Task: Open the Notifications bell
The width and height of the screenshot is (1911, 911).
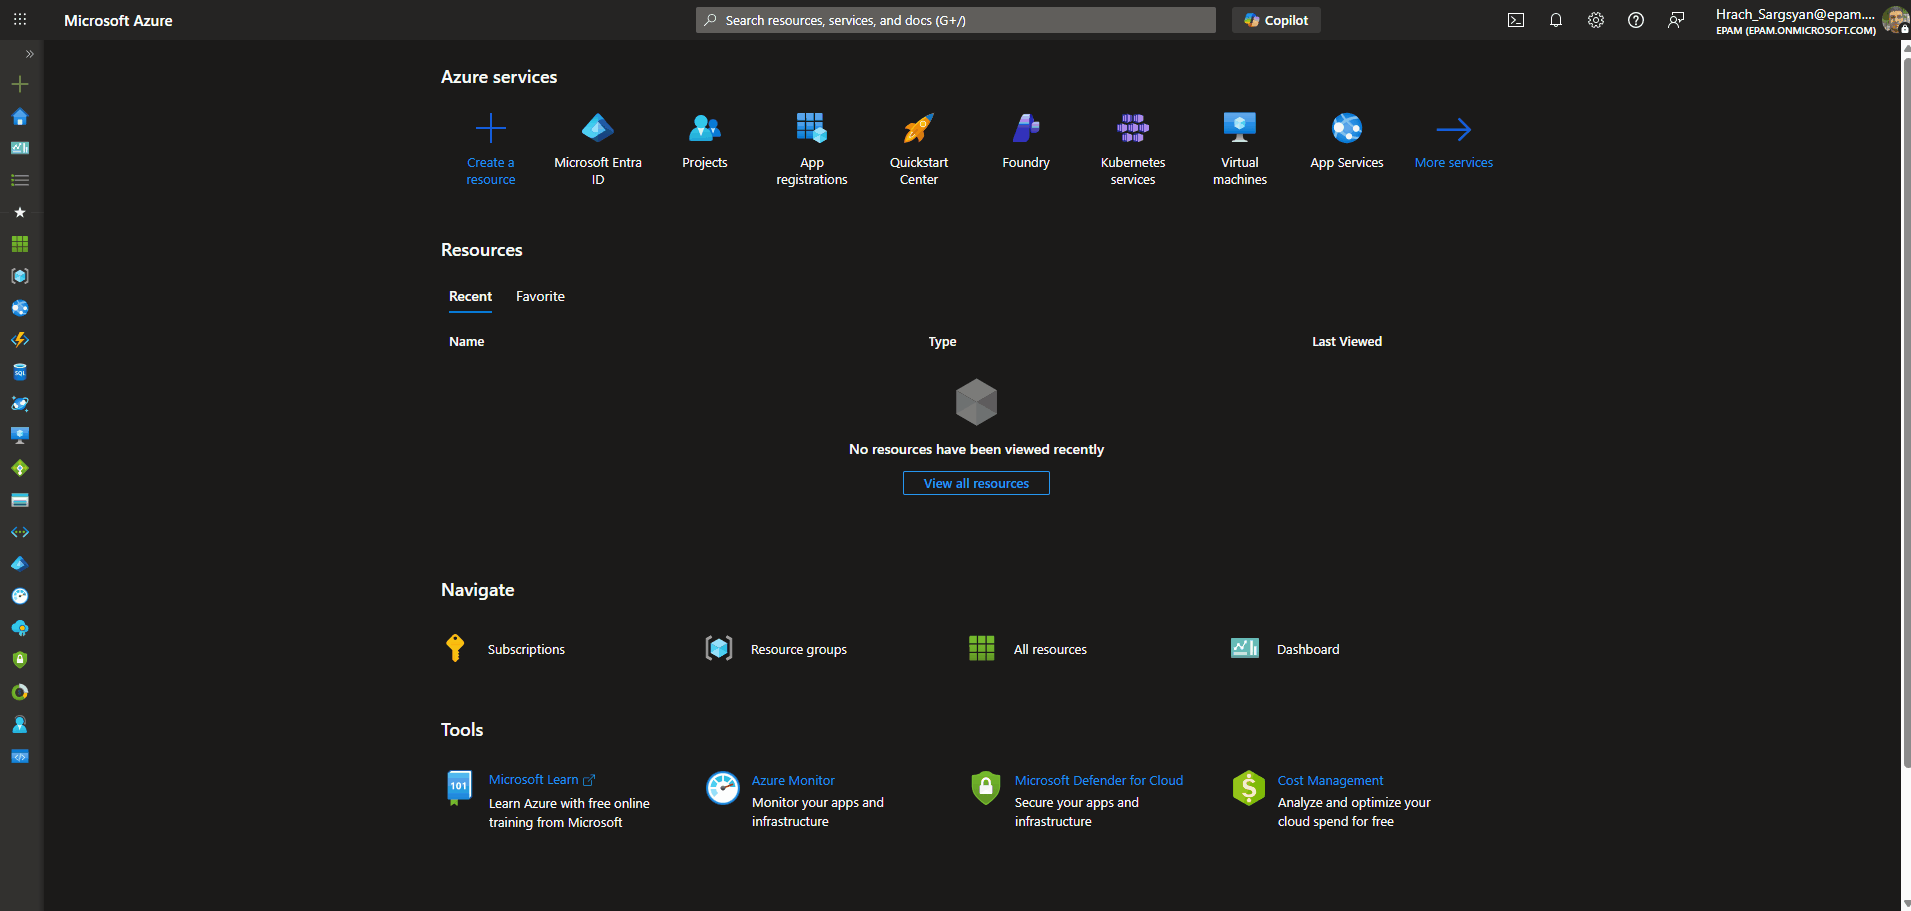Action: pos(1556,19)
